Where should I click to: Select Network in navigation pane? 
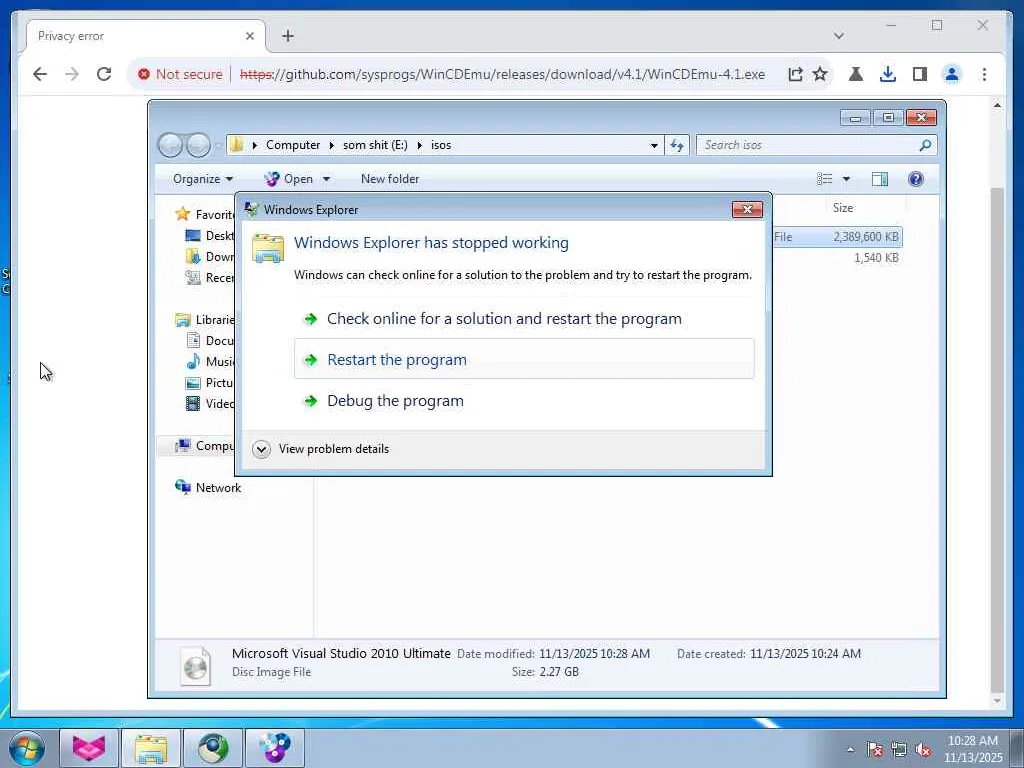click(x=208, y=488)
